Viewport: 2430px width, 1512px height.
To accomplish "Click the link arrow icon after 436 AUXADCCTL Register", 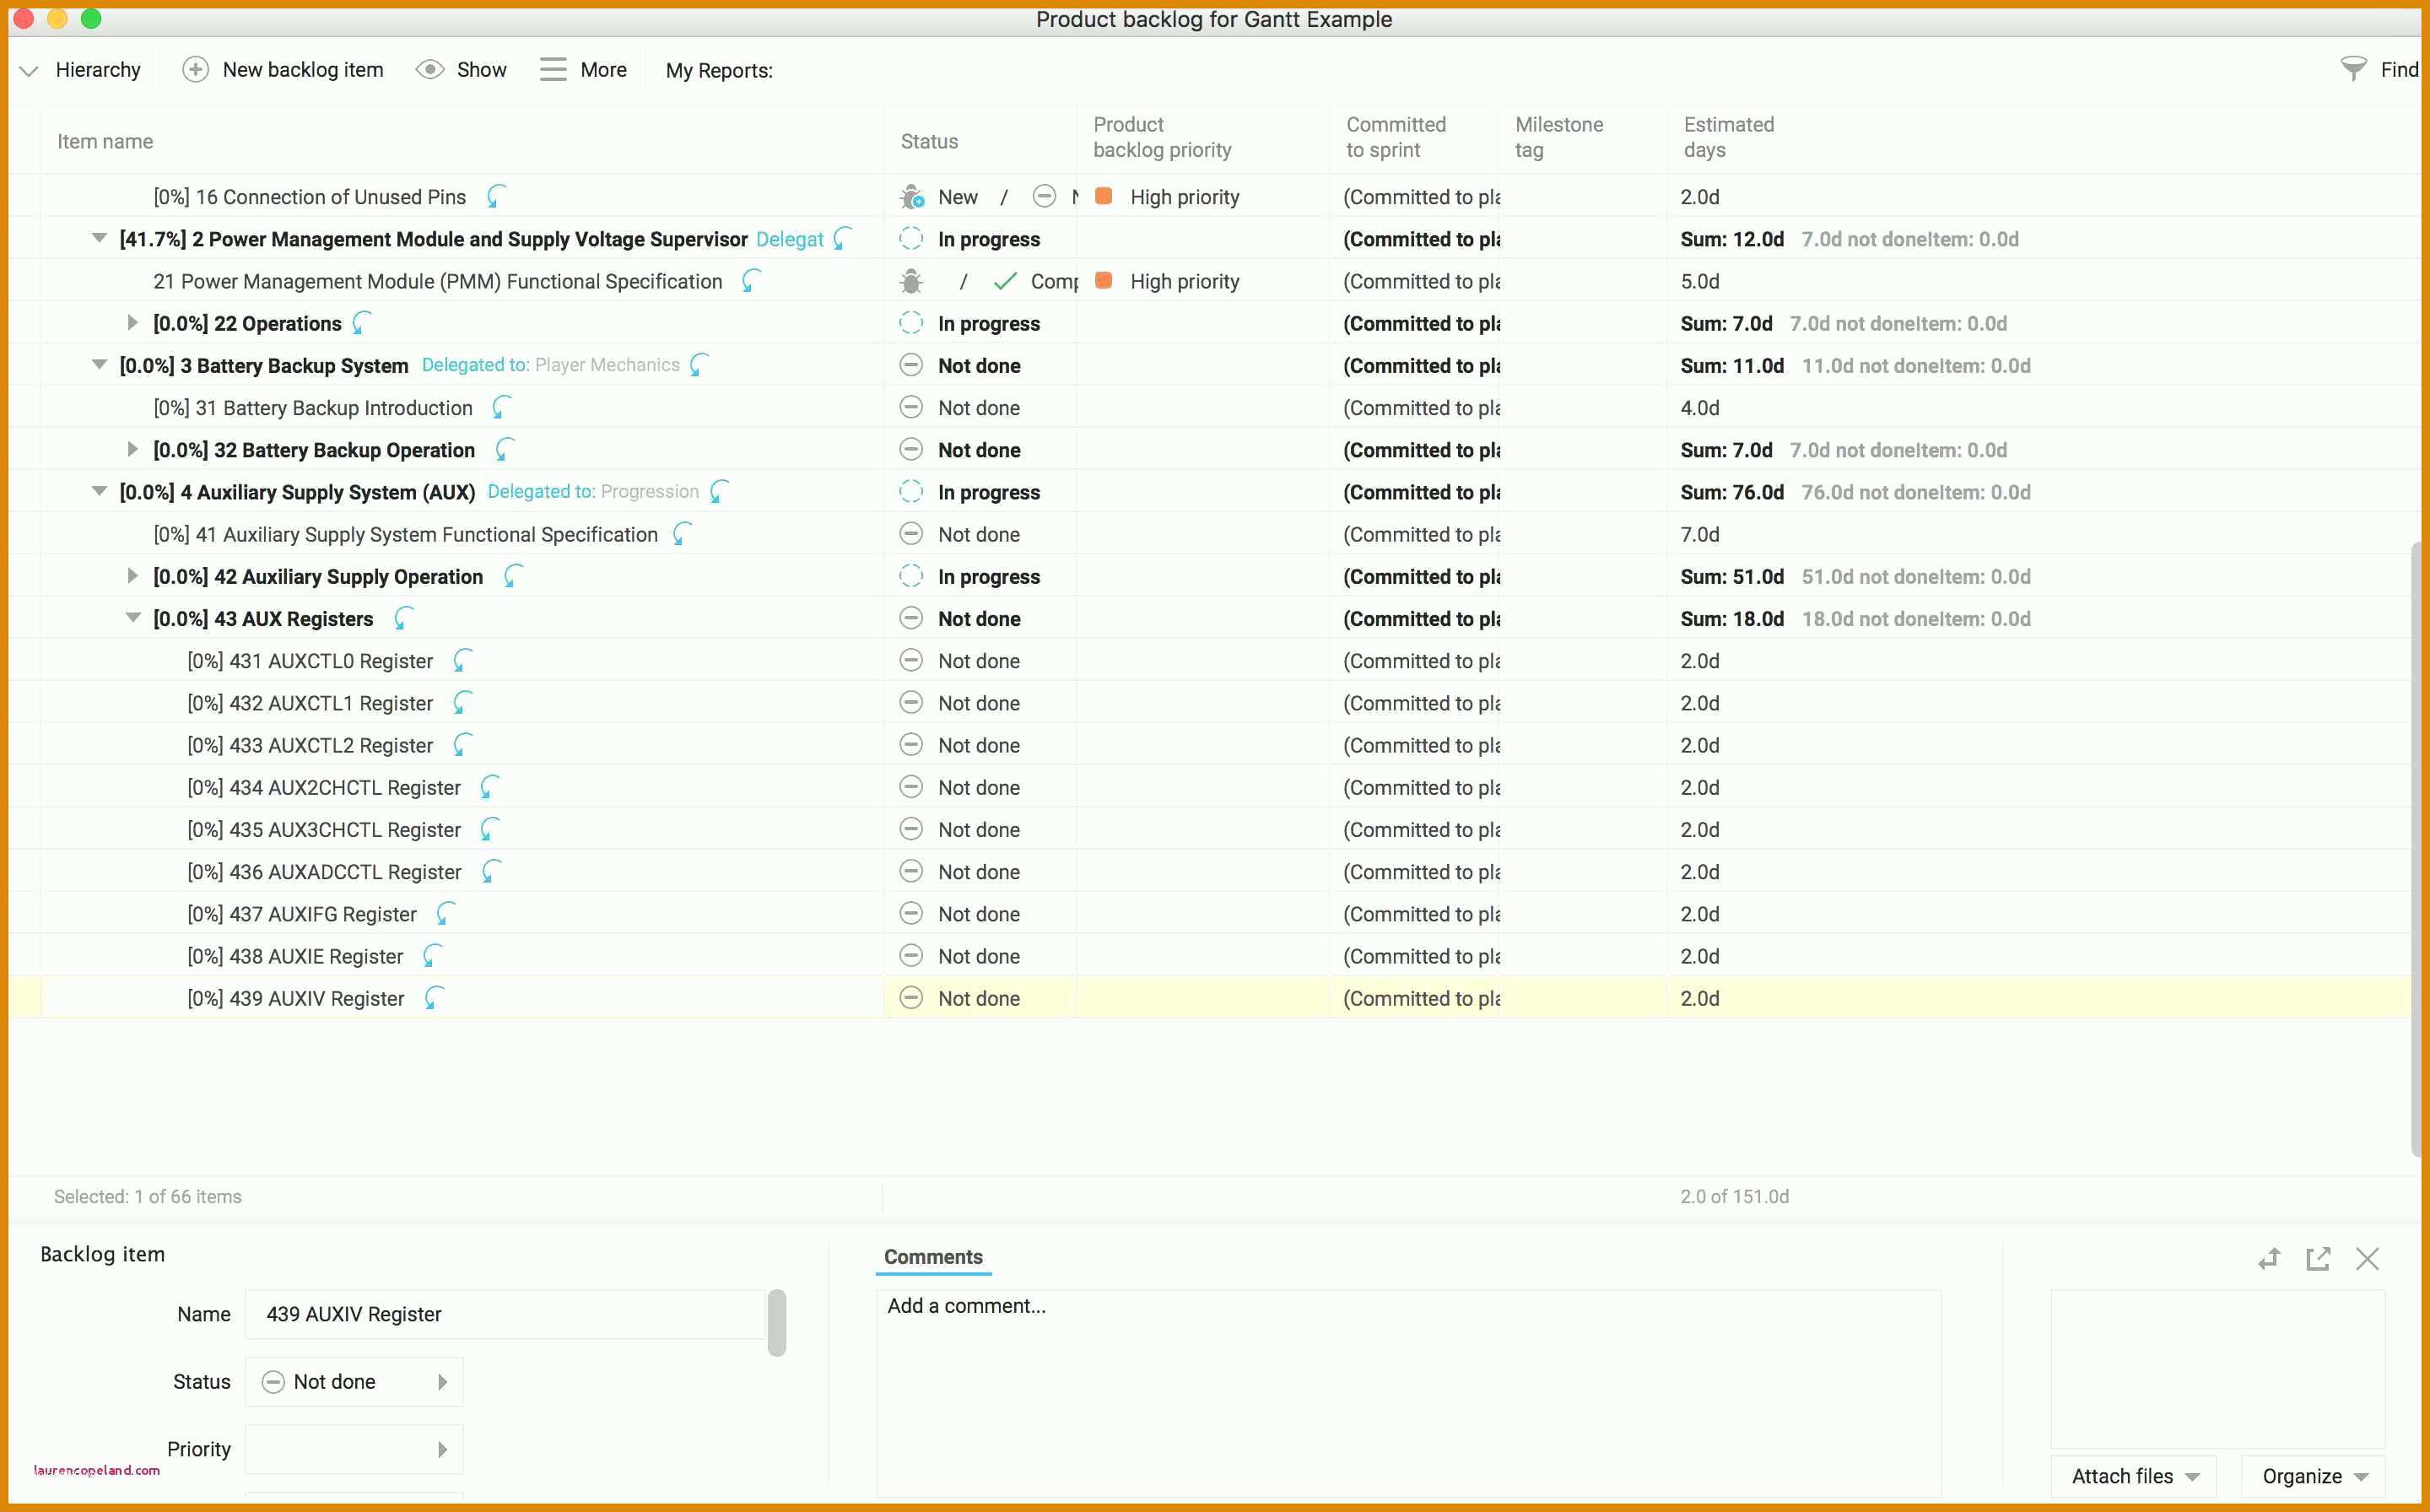I will pyautogui.click(x=491, y=871).
